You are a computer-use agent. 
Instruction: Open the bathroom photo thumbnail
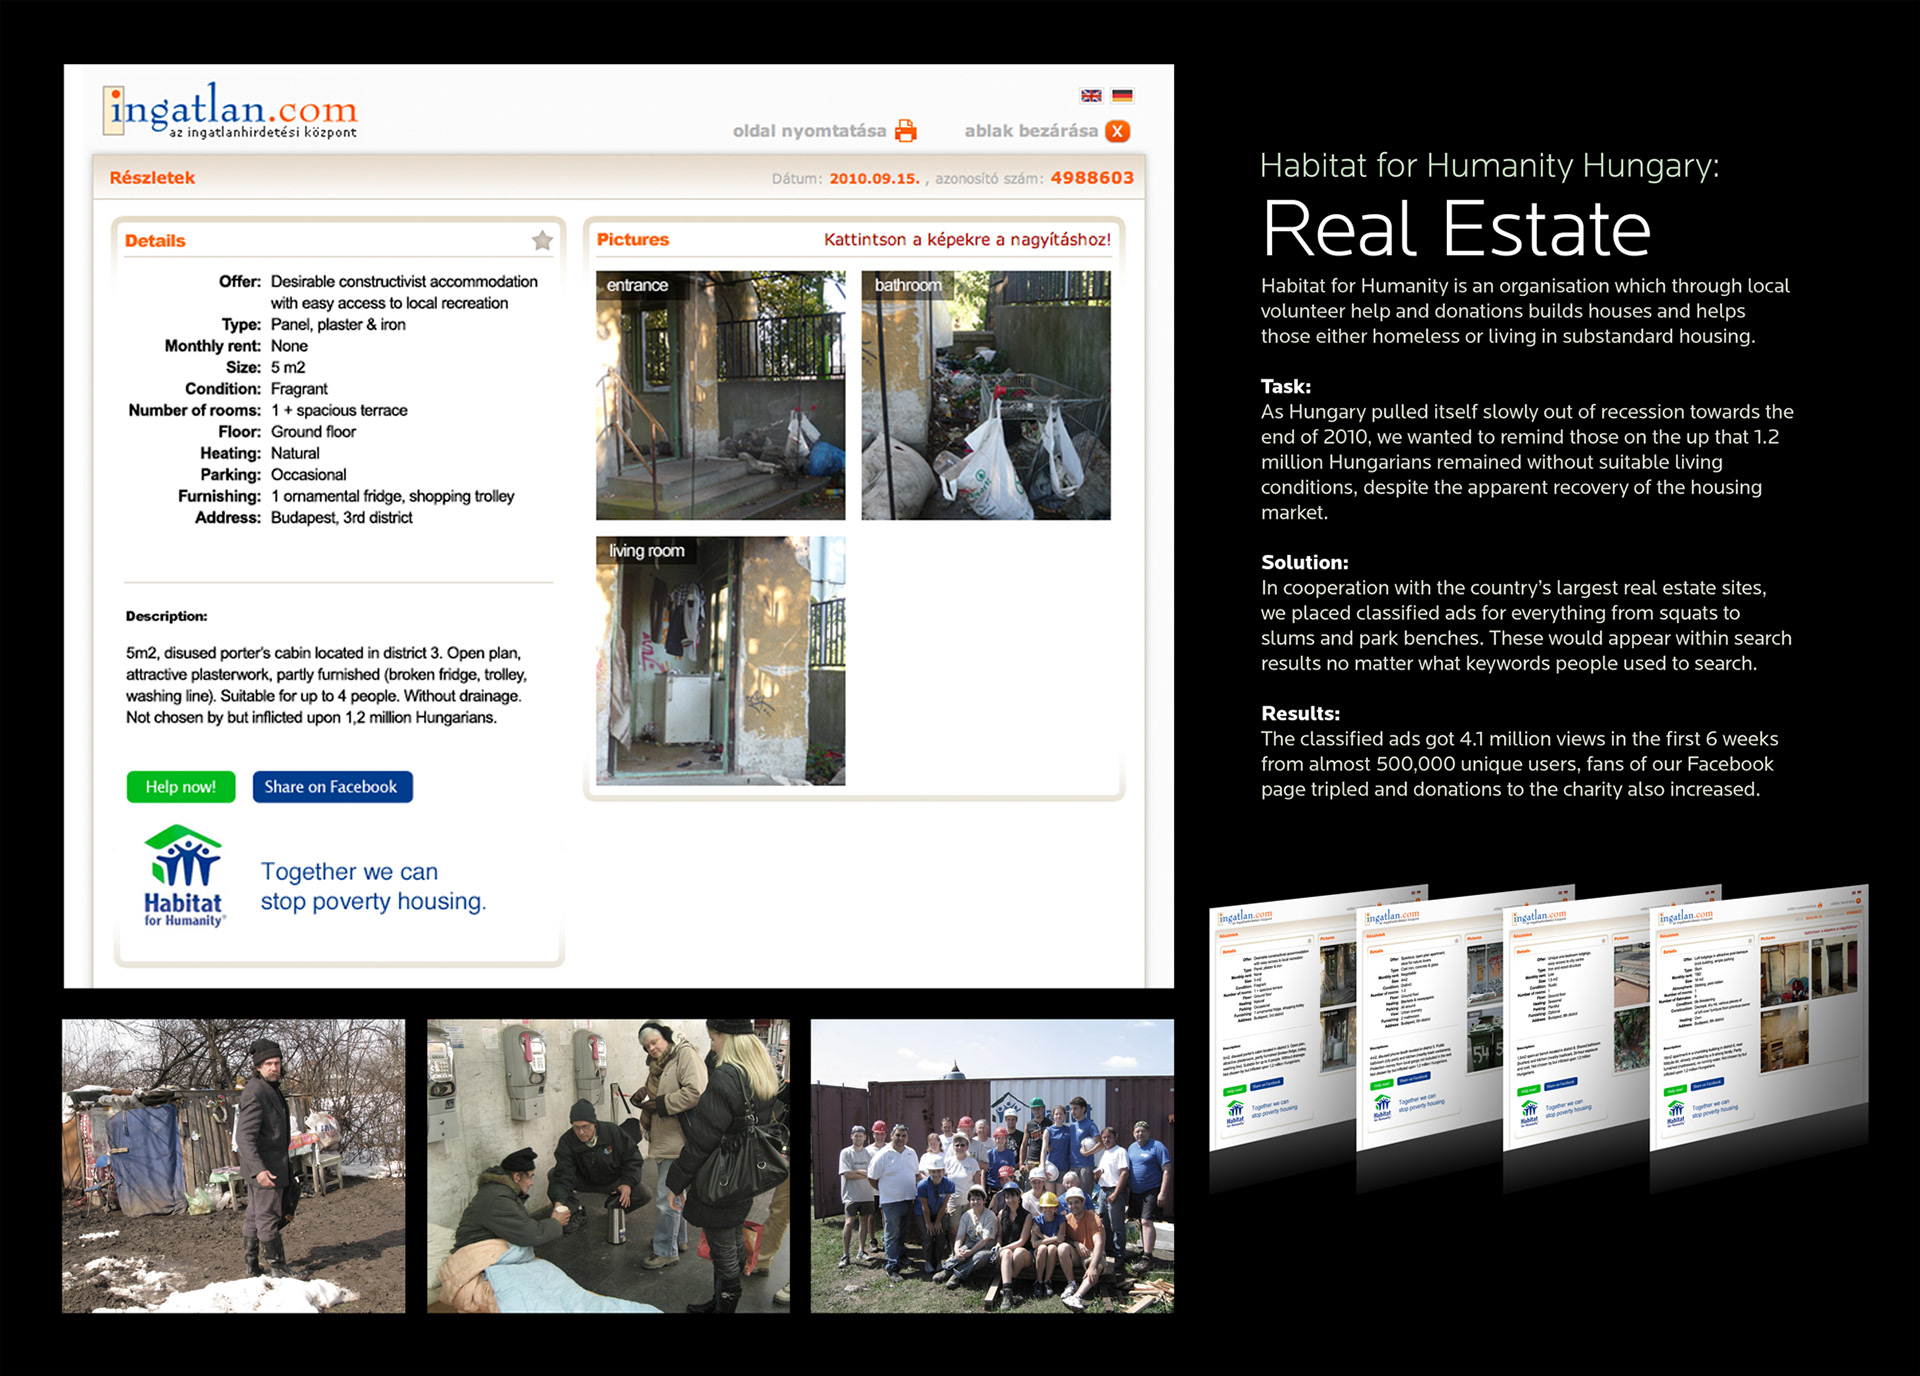pos(985,396)
